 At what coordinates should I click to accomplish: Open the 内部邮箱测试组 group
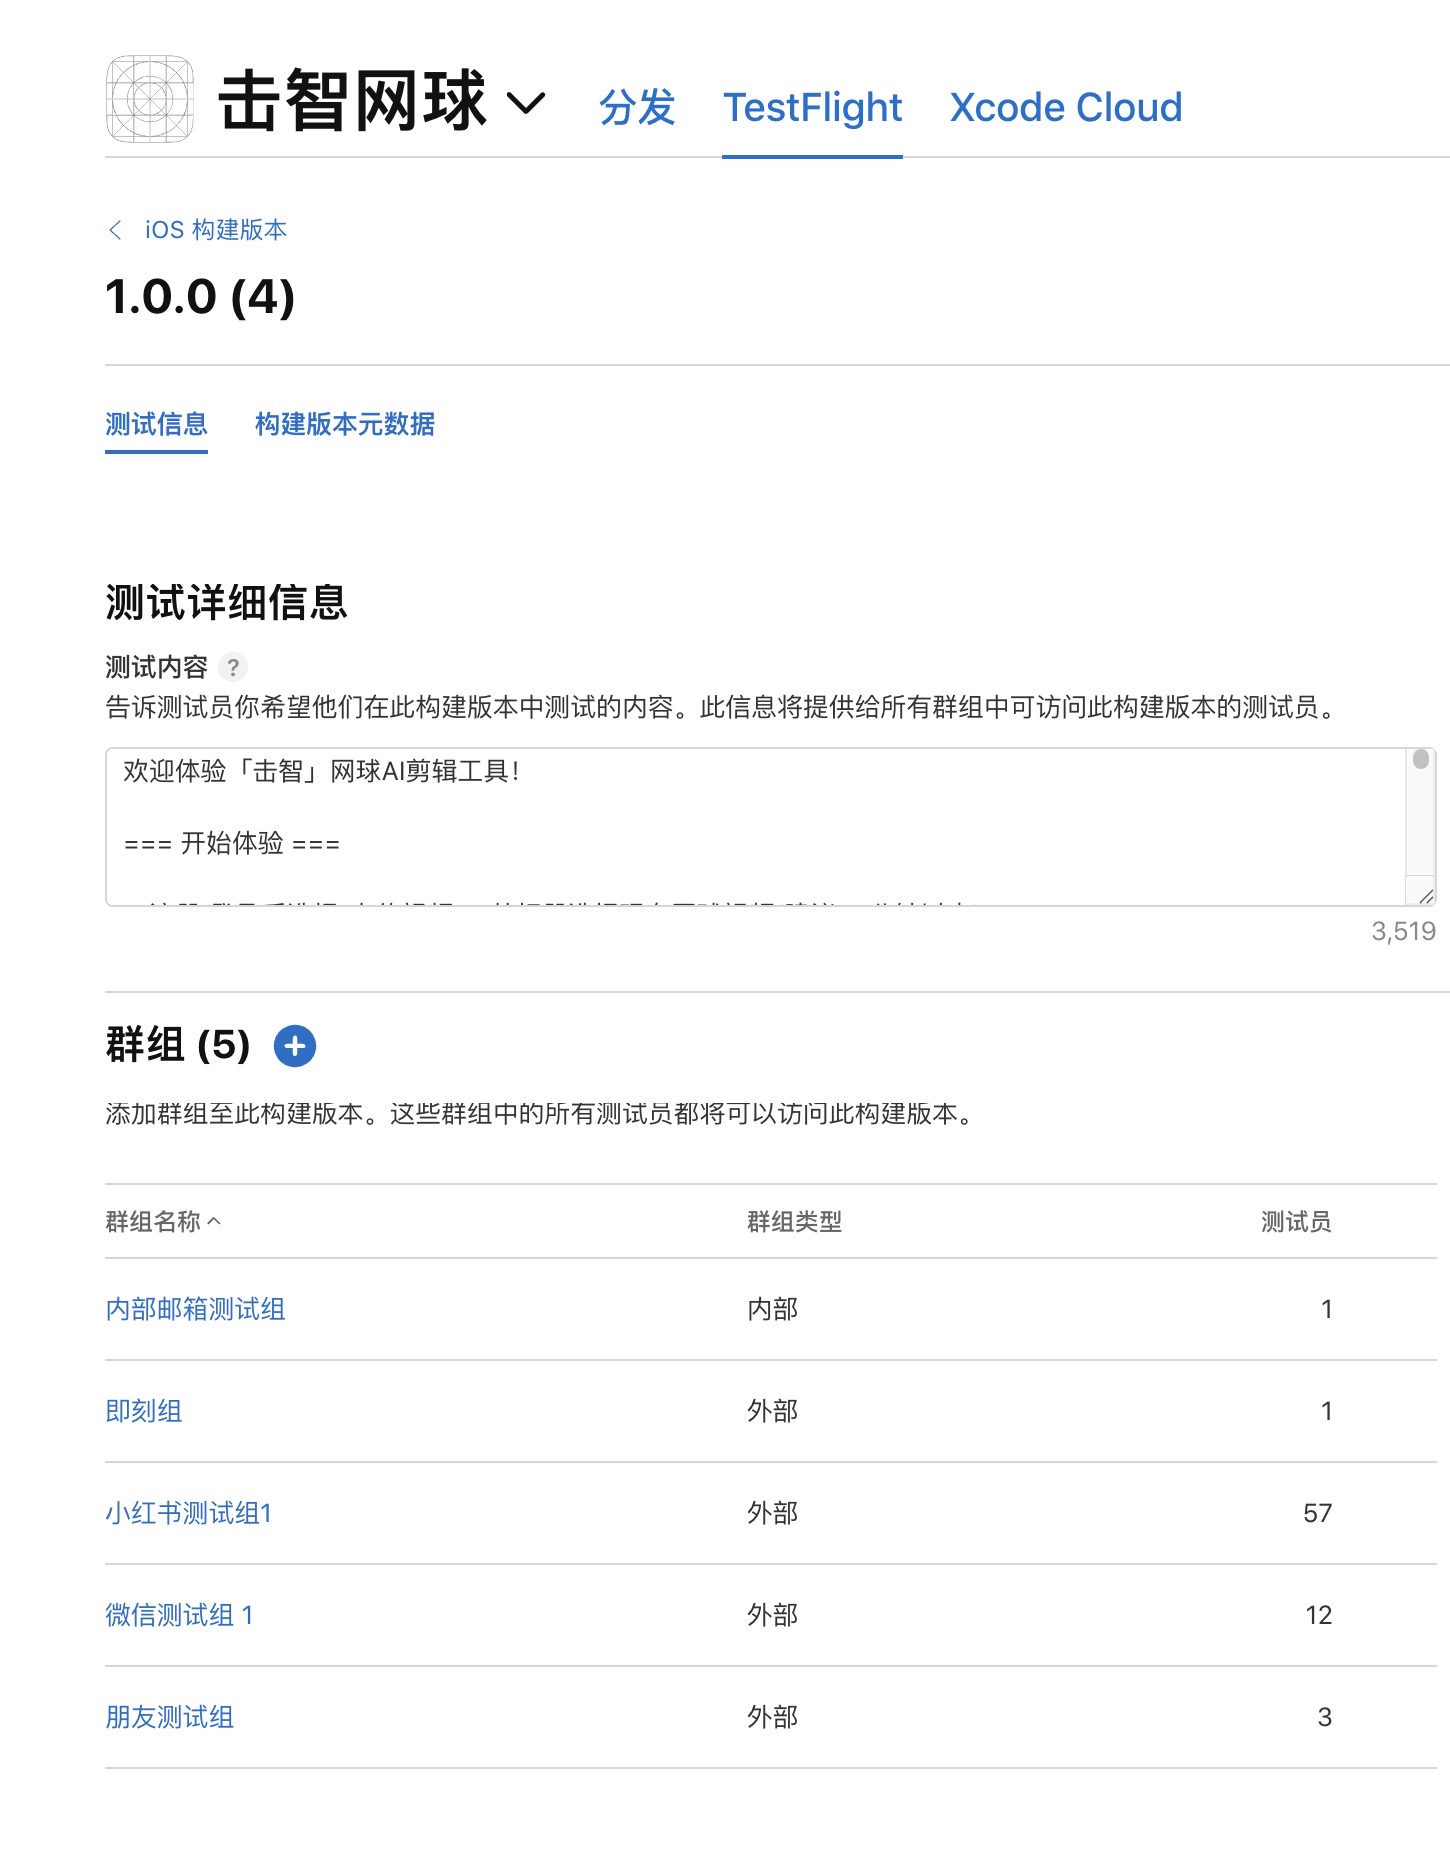[196, 1309]
